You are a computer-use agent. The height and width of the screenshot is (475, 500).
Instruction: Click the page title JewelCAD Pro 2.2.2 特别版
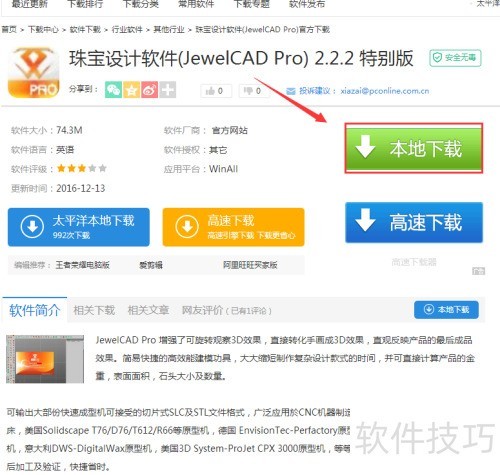pos(241,58)
